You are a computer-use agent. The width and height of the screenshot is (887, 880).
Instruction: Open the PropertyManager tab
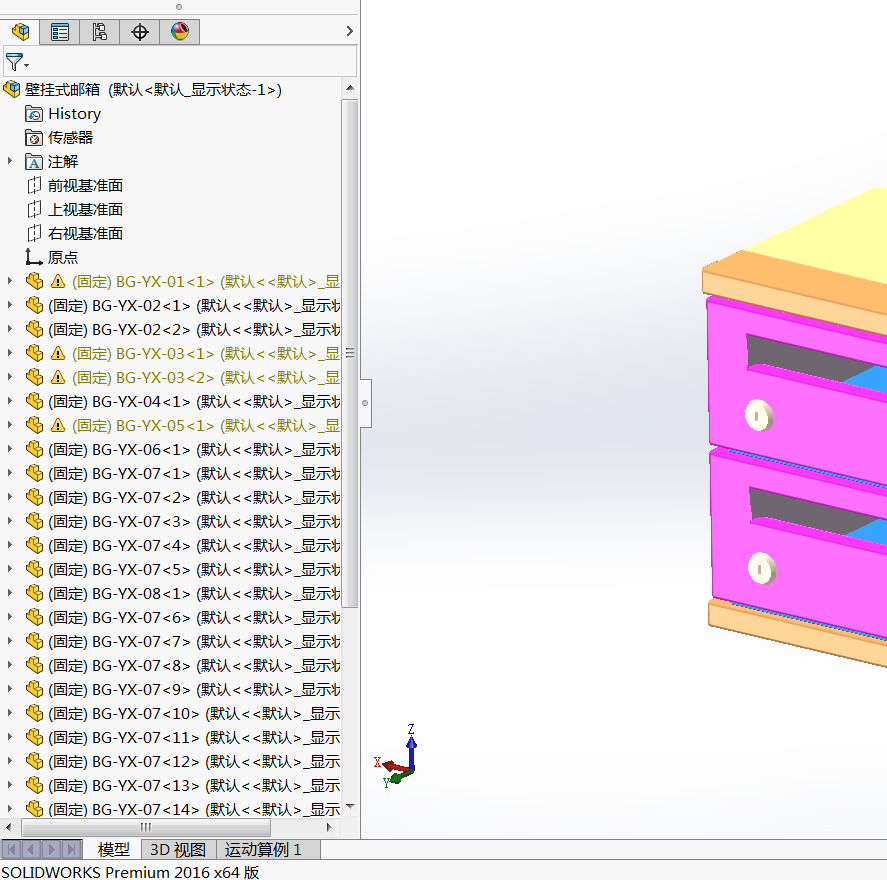[x=60, y=32]
